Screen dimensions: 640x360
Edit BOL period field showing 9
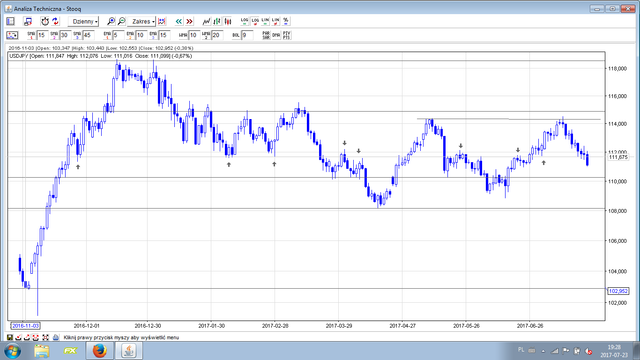(247, 36)
